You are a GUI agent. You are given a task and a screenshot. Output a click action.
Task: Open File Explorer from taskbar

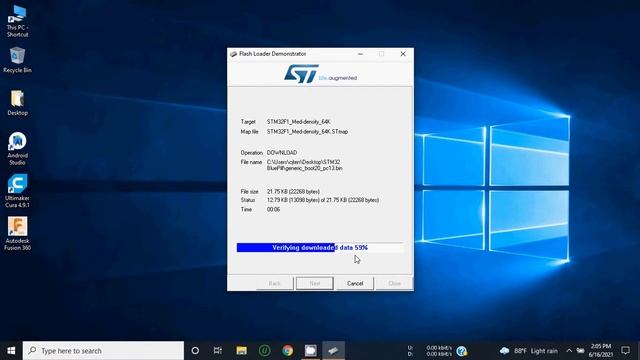241,351
